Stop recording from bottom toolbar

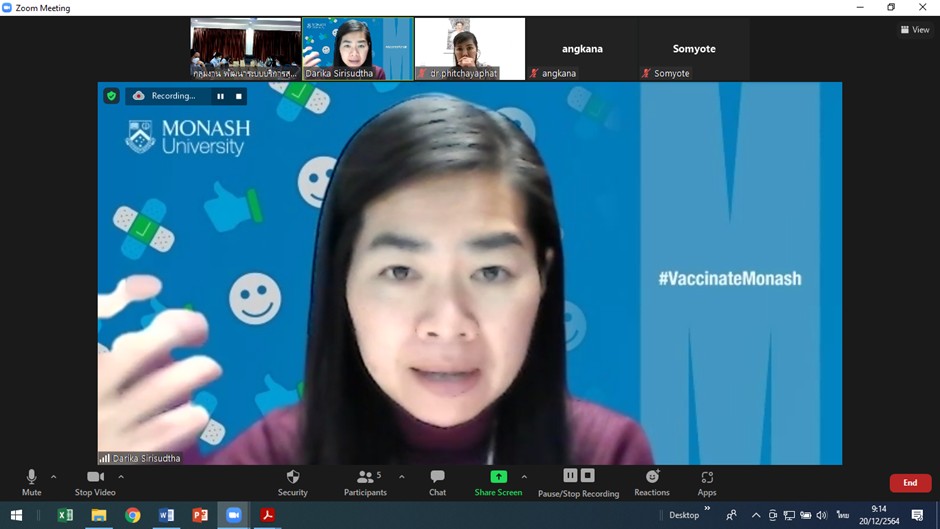[x=588, y=476]
